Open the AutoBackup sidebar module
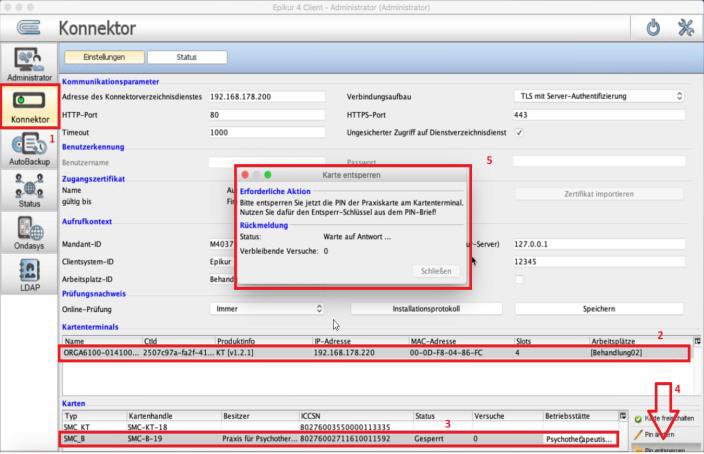This screenshot has height=454, width=704. (29, 149)
